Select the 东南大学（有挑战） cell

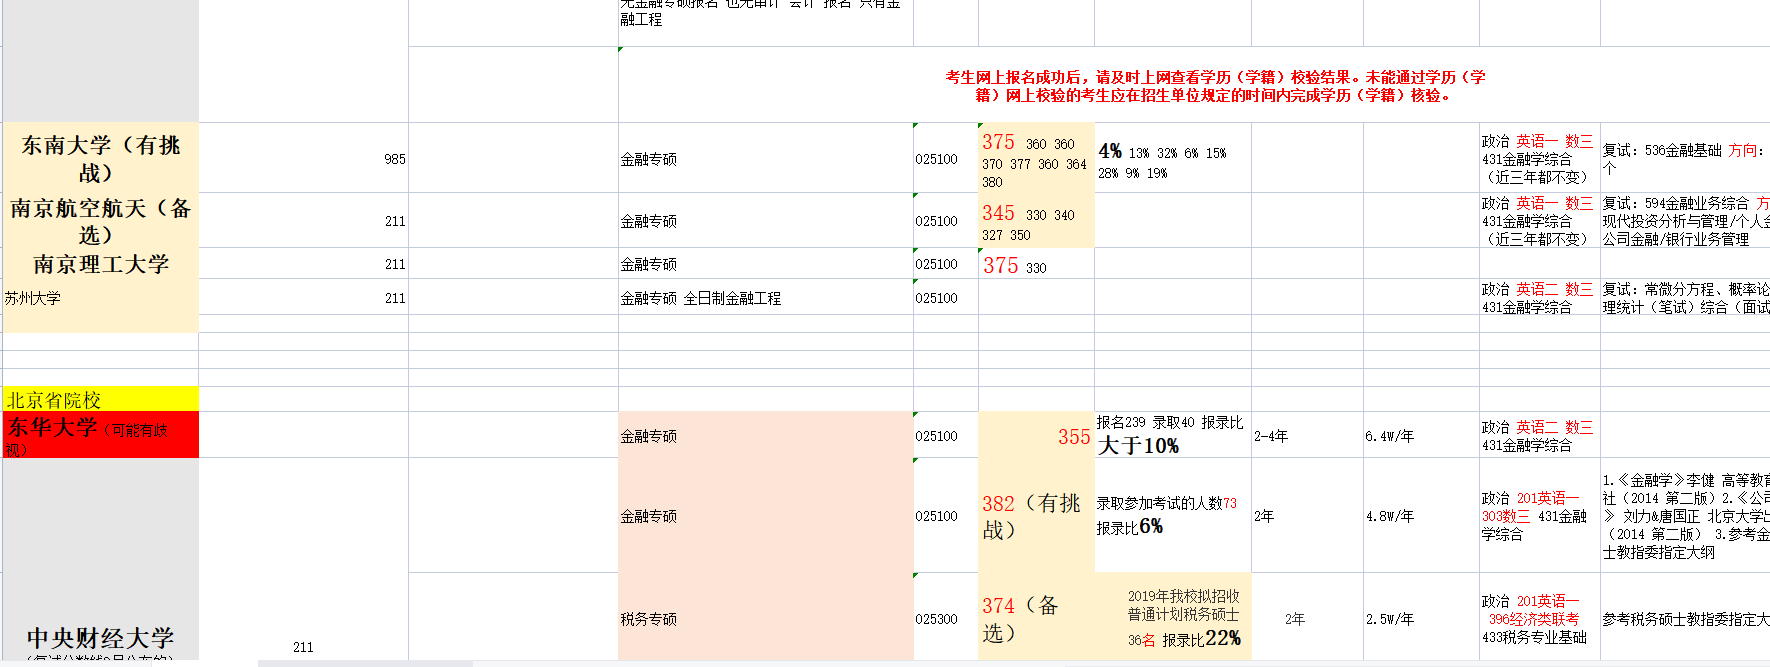coord(100,158)
